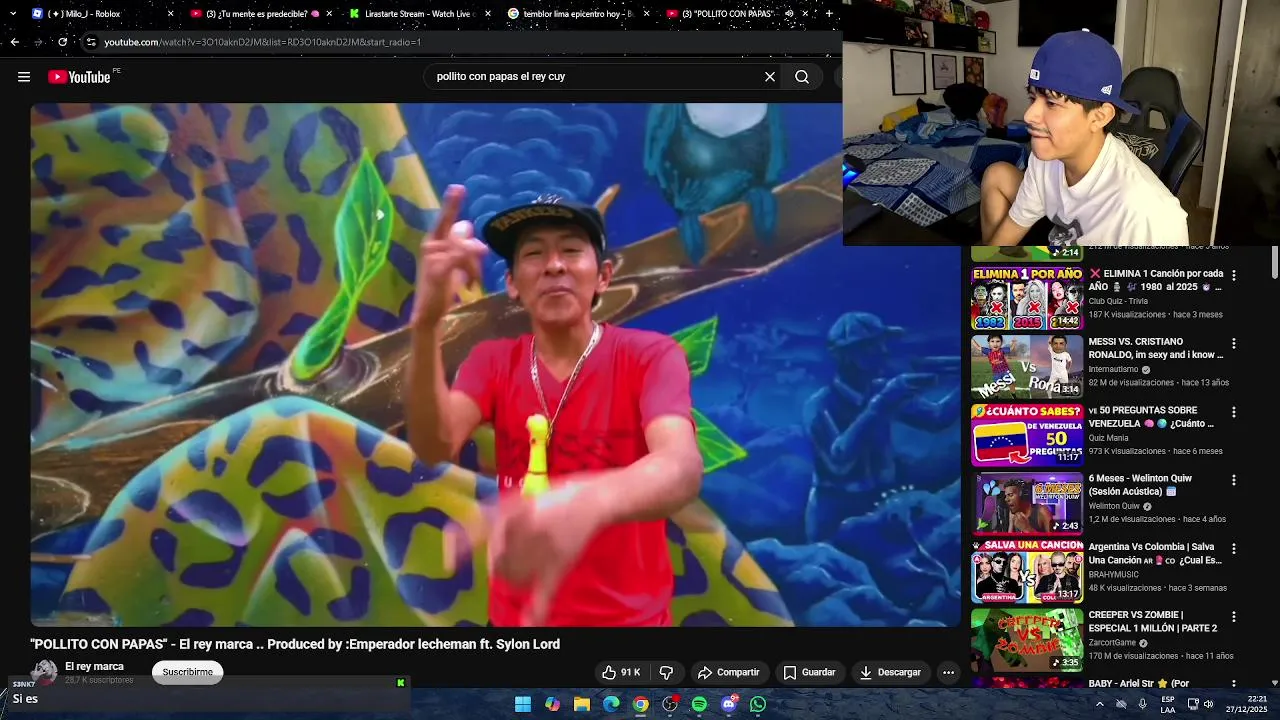Click the youtube.com URL in address bar
The height and width of the screenshot is (720, 1280).
262,42
